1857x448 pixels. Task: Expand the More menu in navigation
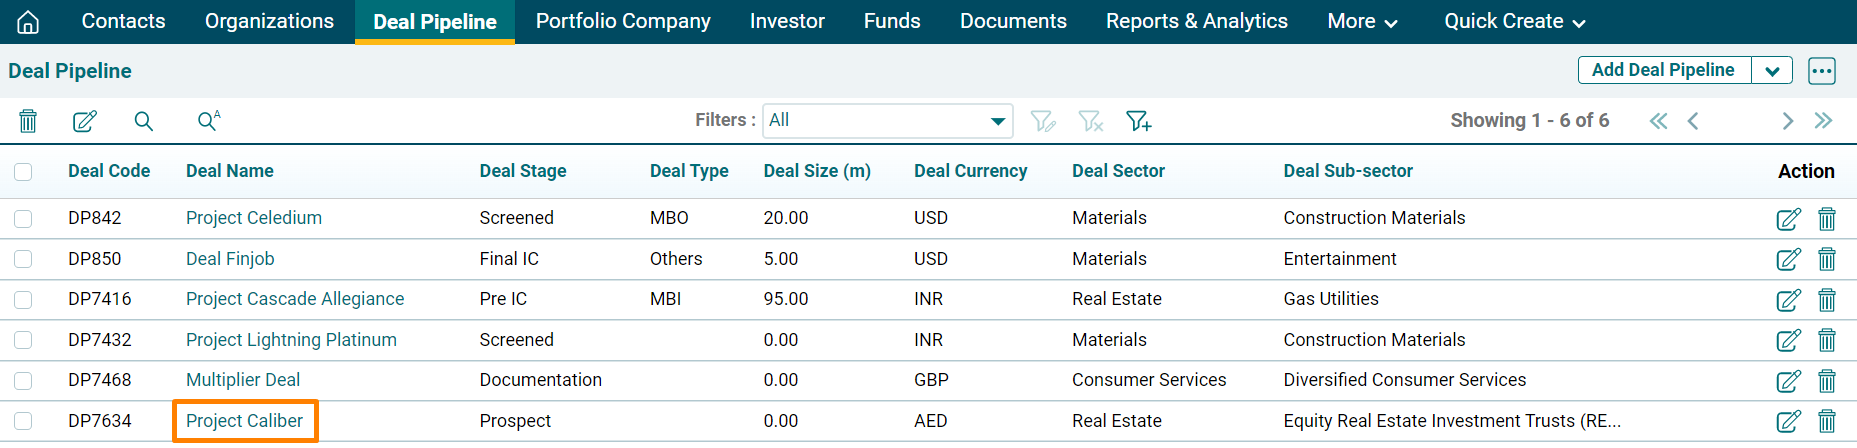click(1361, 21)
